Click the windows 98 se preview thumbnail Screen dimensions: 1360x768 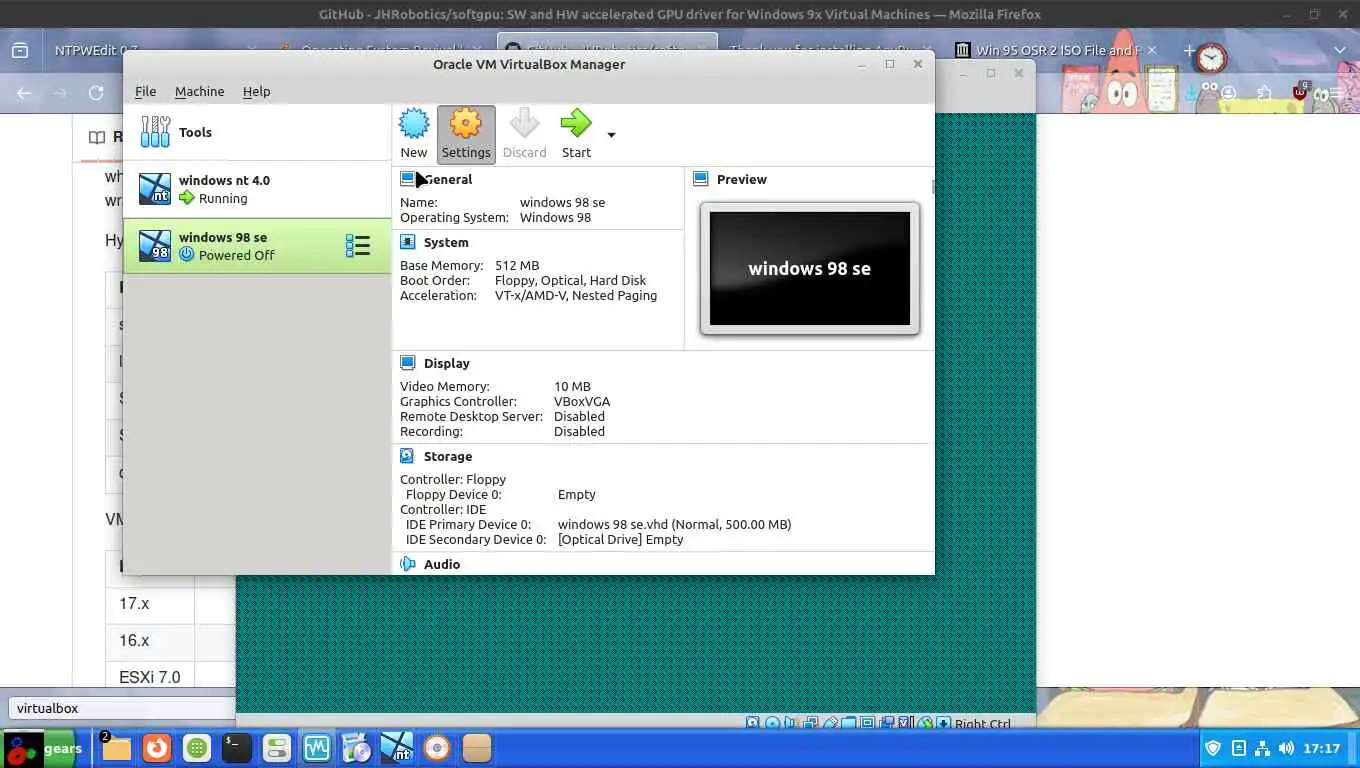(x=810, y=268)
